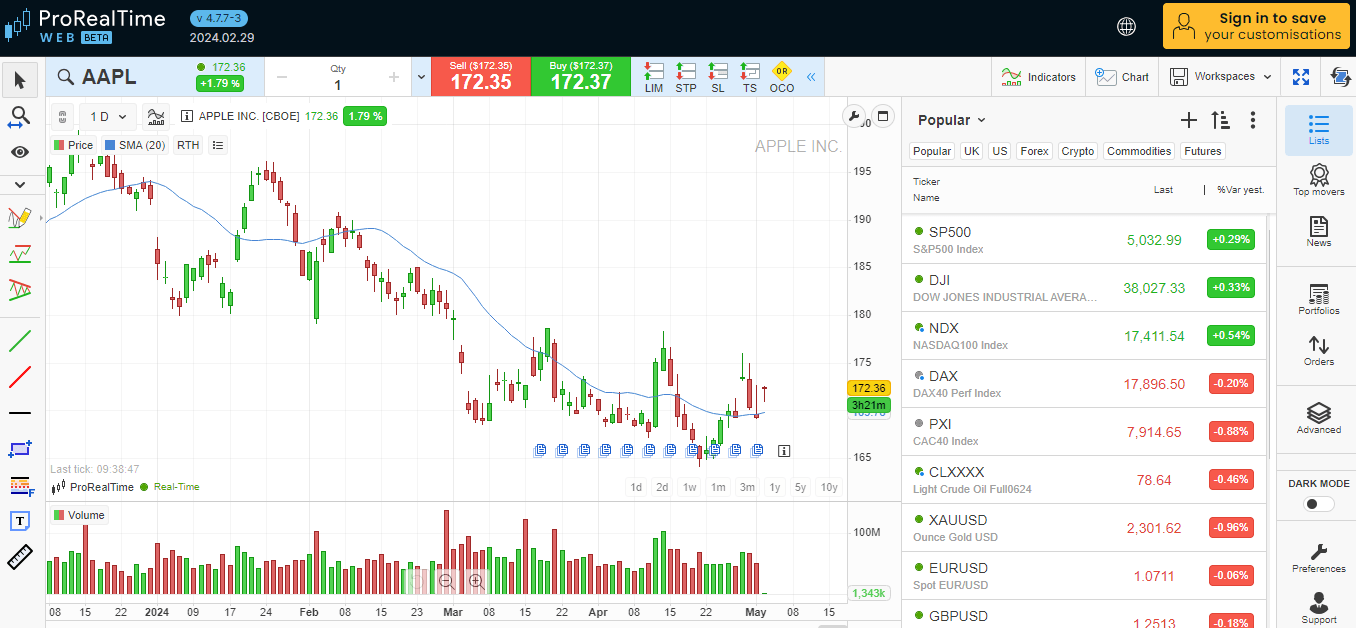Screen dimensions: 1356x628
Task: Toggle the Dark Mode switch
Action: (1318, 504)
